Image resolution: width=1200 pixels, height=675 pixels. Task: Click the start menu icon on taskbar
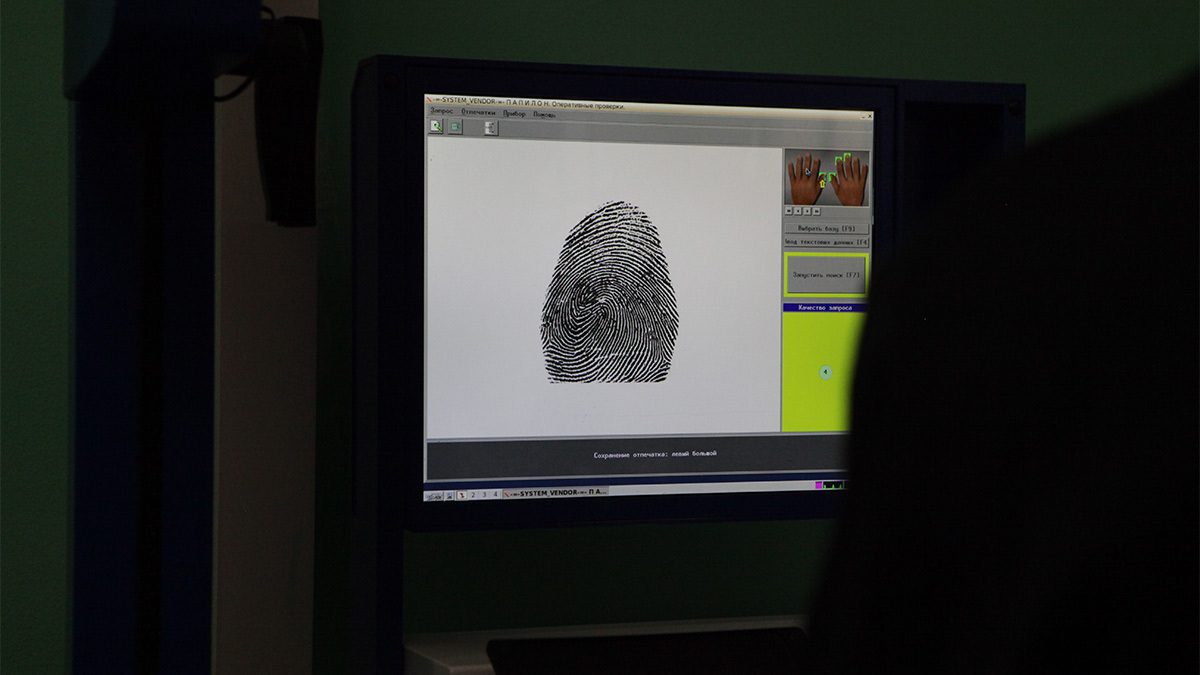pos(431,496)
